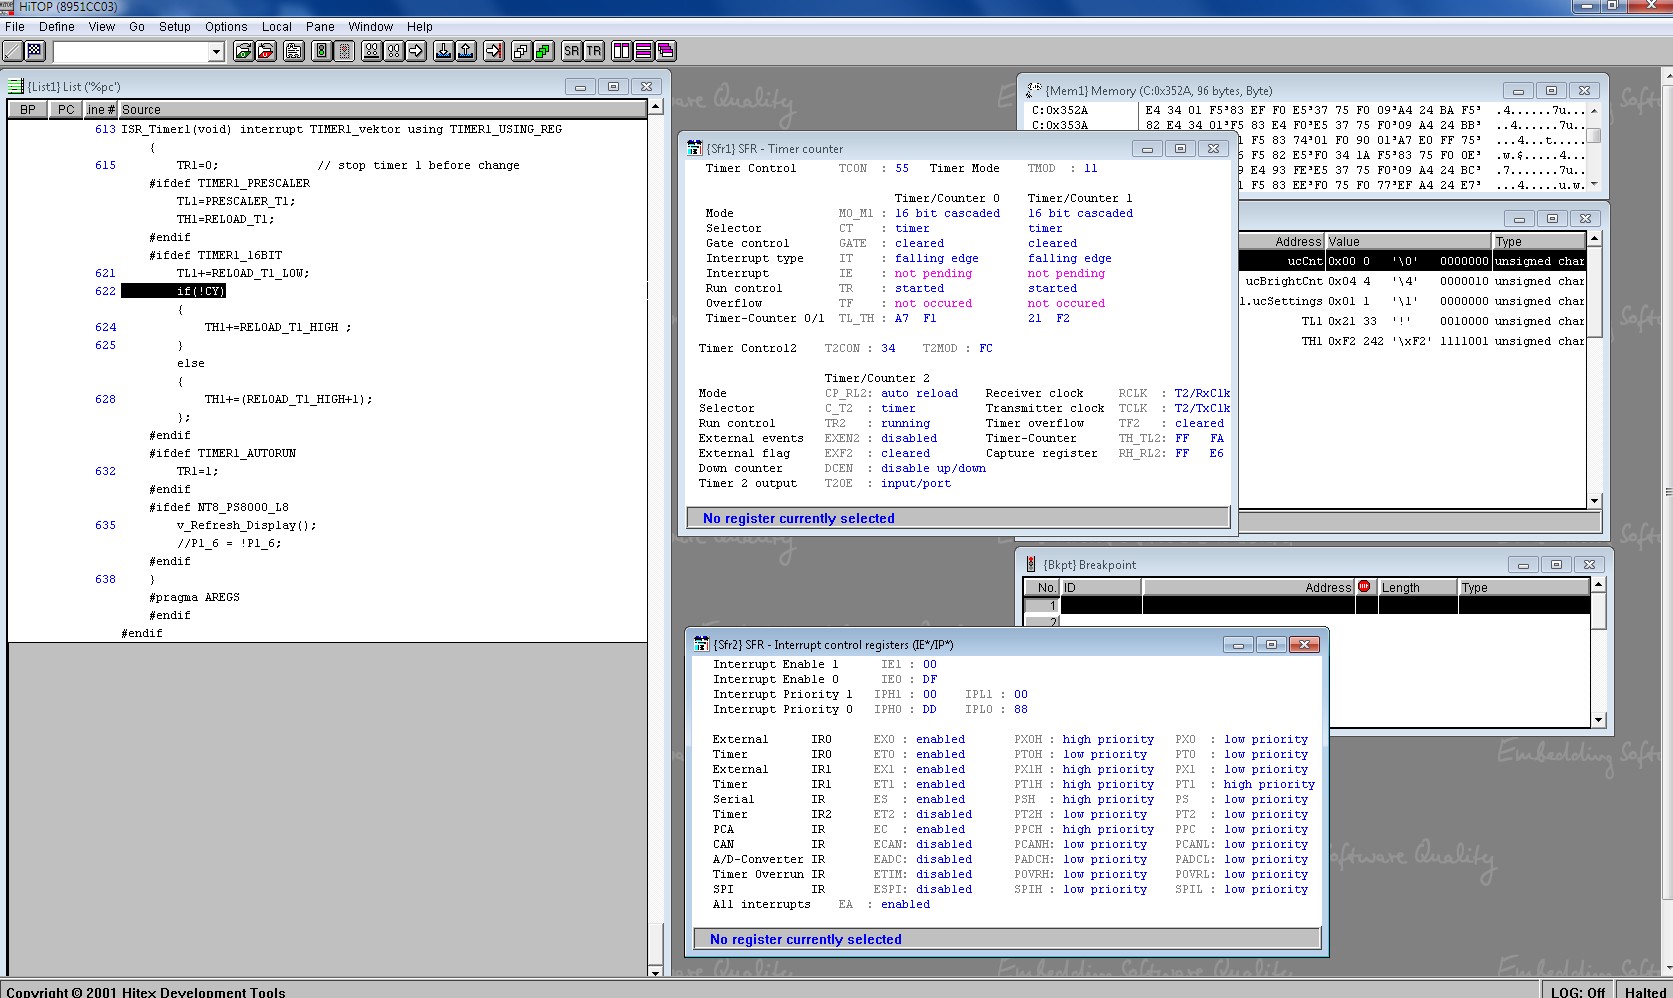Open the File menu
This screenshot has height=998, width=1673.
tap(15, 27)
